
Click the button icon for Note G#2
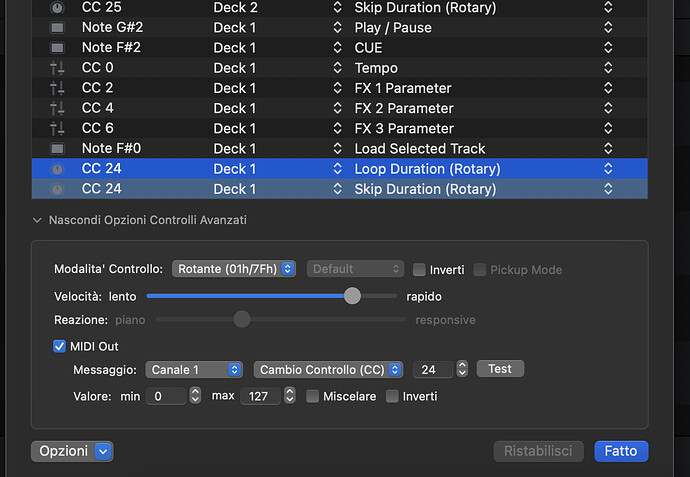[x=57, y=28]
